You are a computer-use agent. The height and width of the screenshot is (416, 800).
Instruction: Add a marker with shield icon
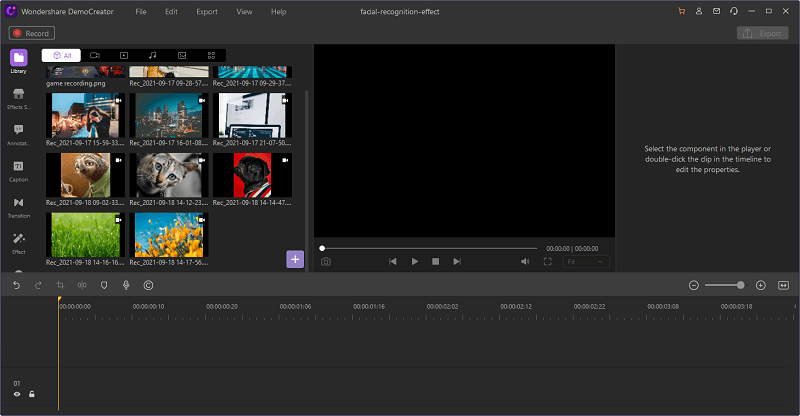click(104, 285)
